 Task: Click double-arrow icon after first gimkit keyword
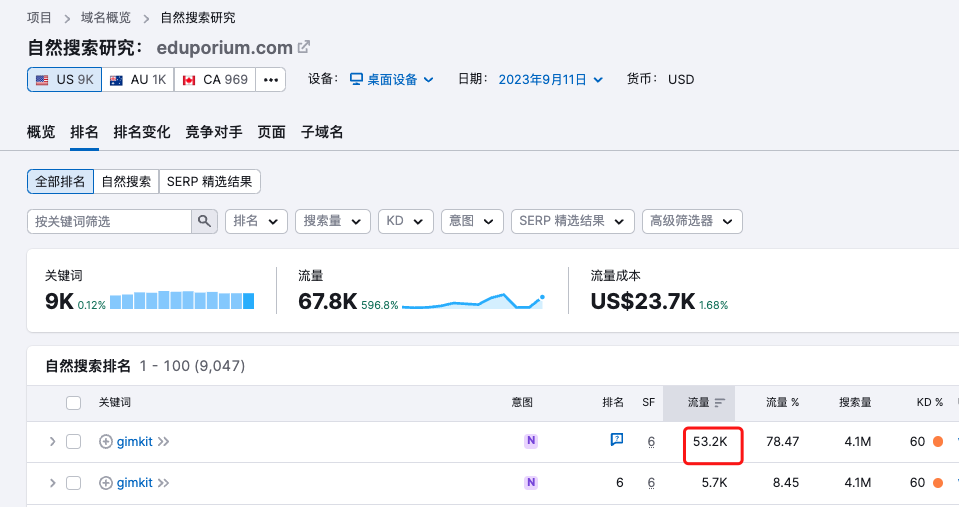[164, 442]
